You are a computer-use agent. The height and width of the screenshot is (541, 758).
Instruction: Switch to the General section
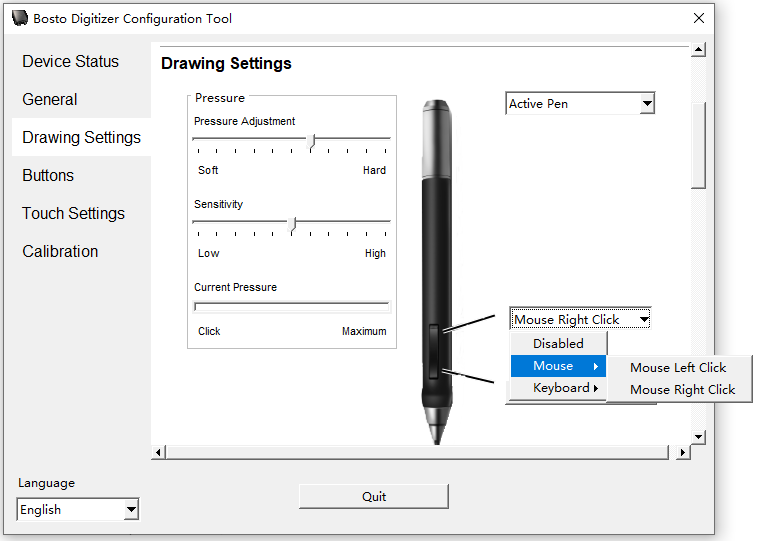[x=49, y=99]
